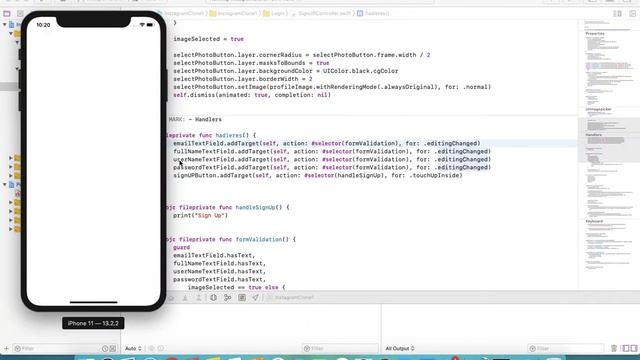Screen dimensions: 640x360
Task: Jump to the Properties section in the minimap
Action: pos(595,33)
